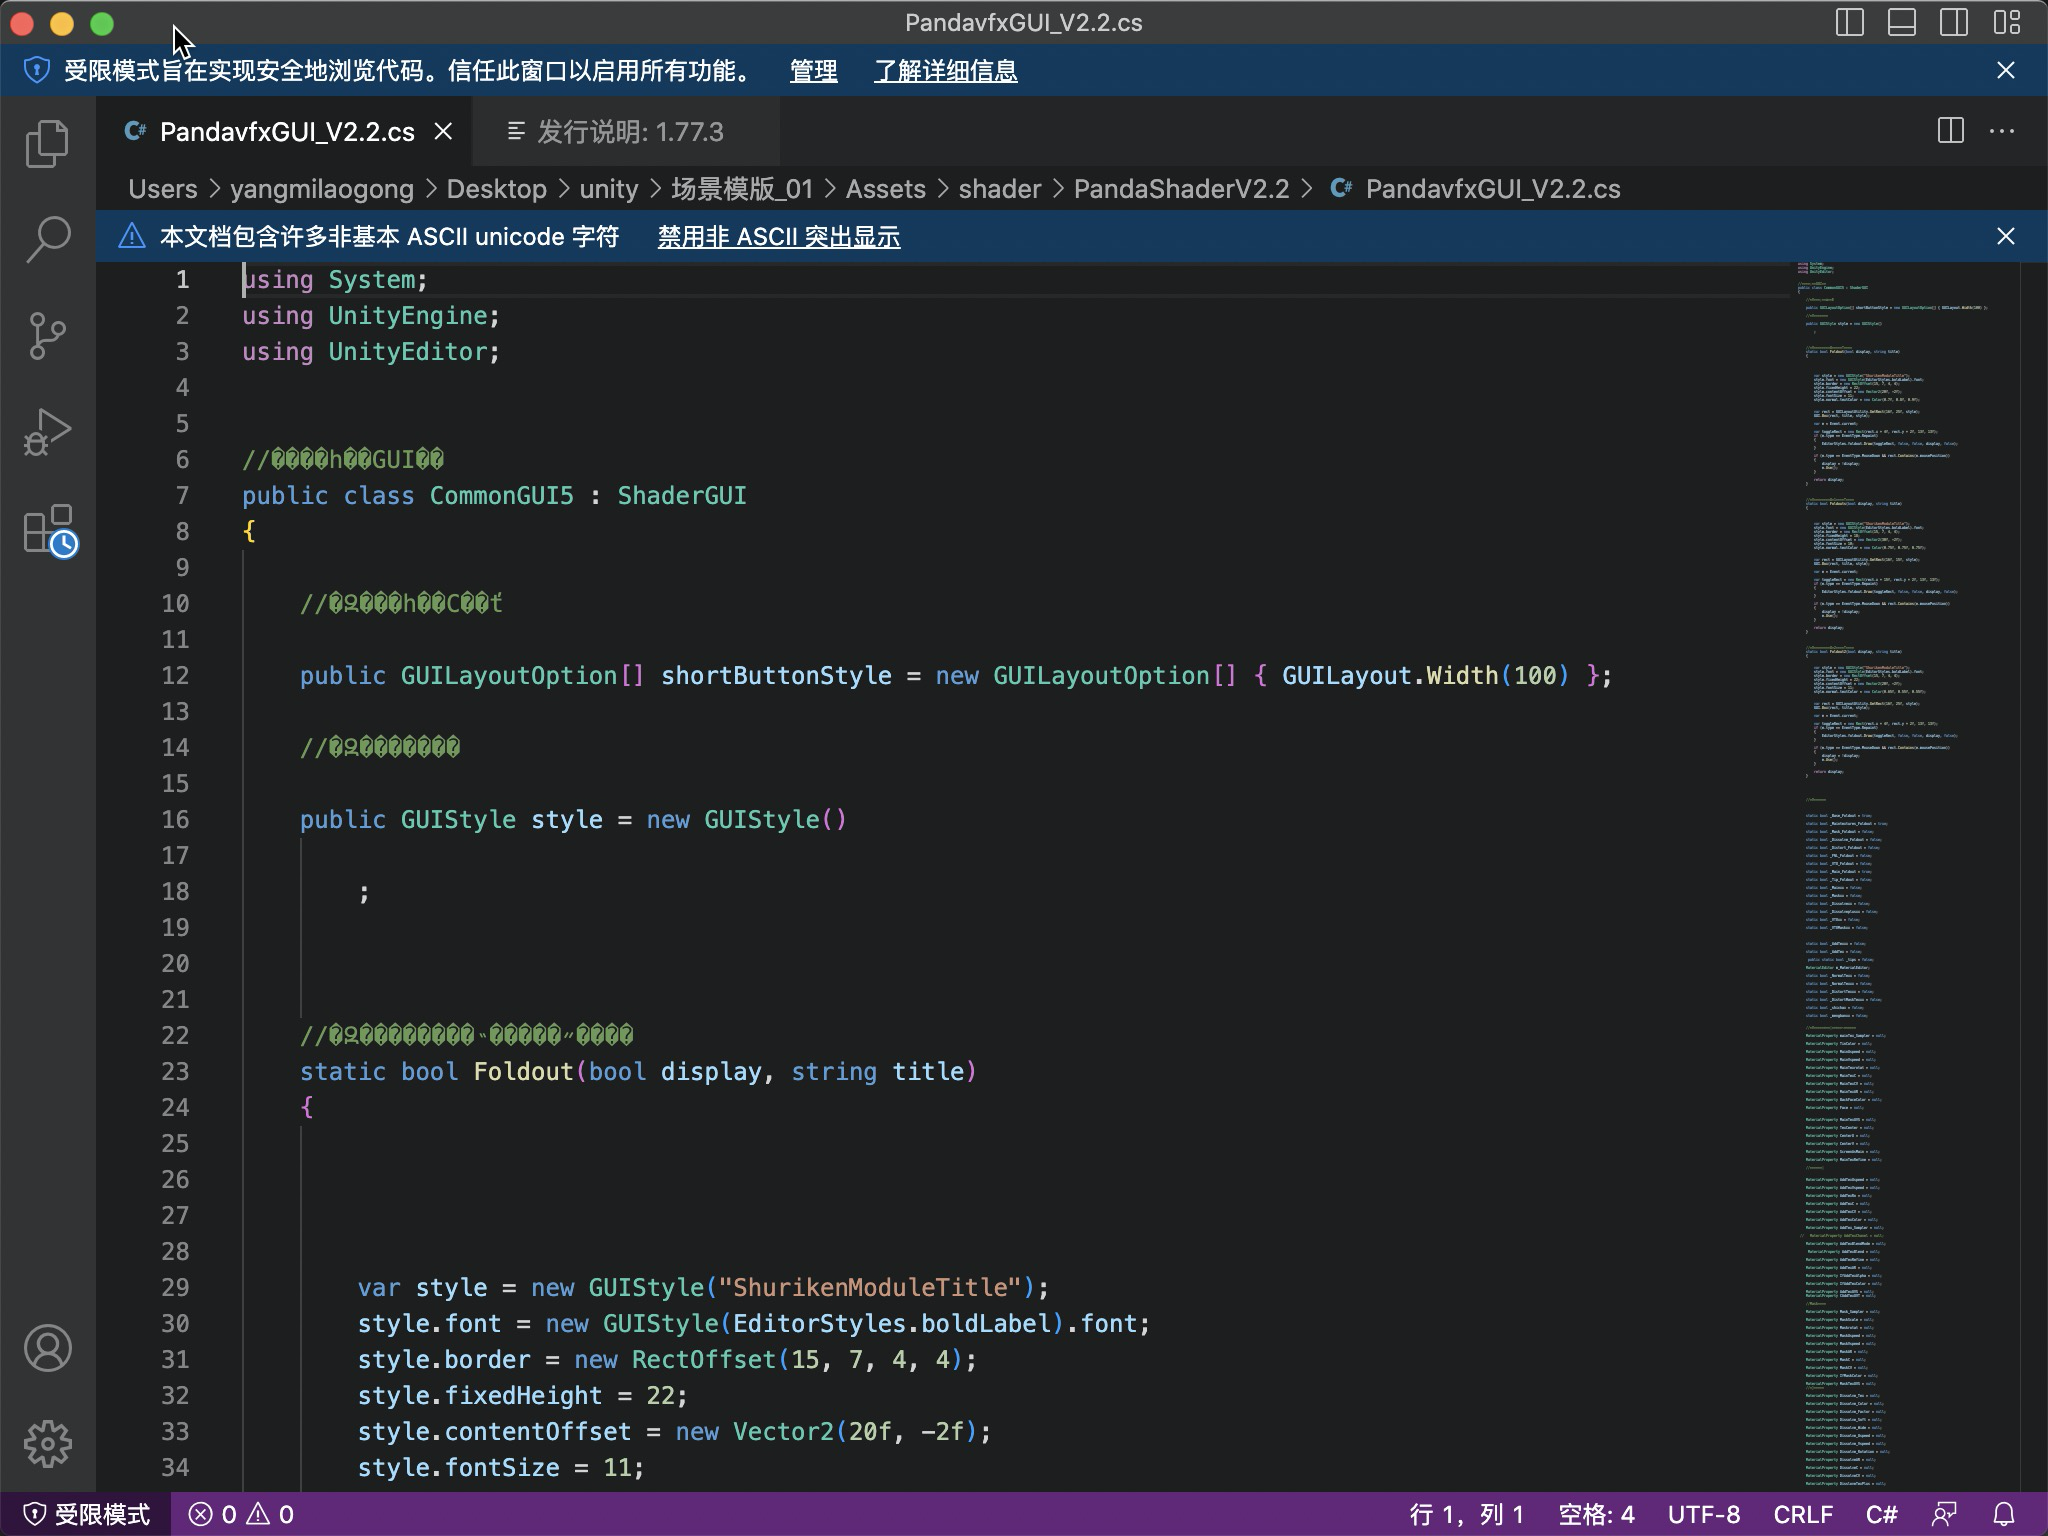
Task: Toggle the bottom panel layout button
Action: point(1901,23)
